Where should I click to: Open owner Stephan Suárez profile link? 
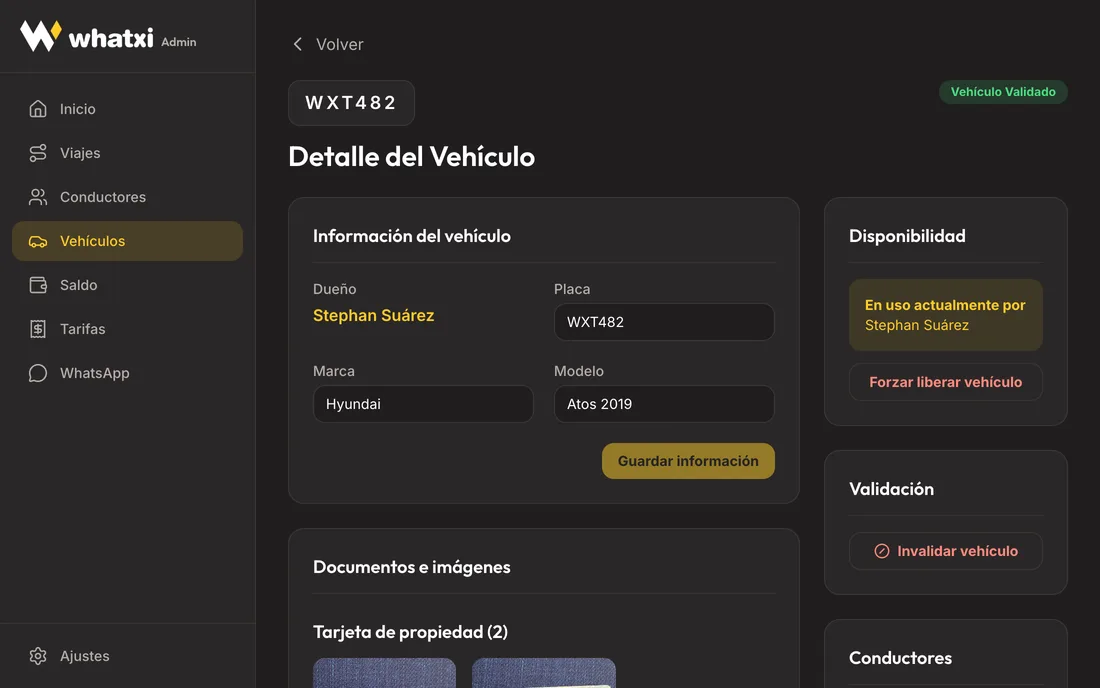click(373, 316)
